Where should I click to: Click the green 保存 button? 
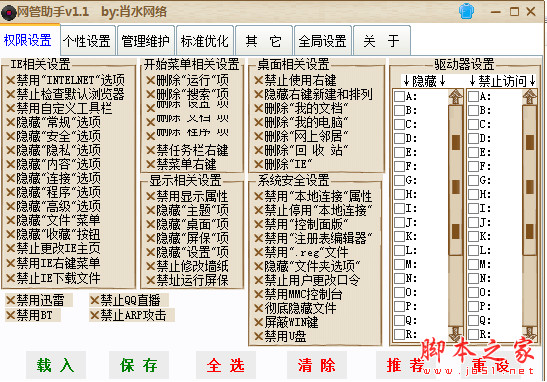pos(138,365)
